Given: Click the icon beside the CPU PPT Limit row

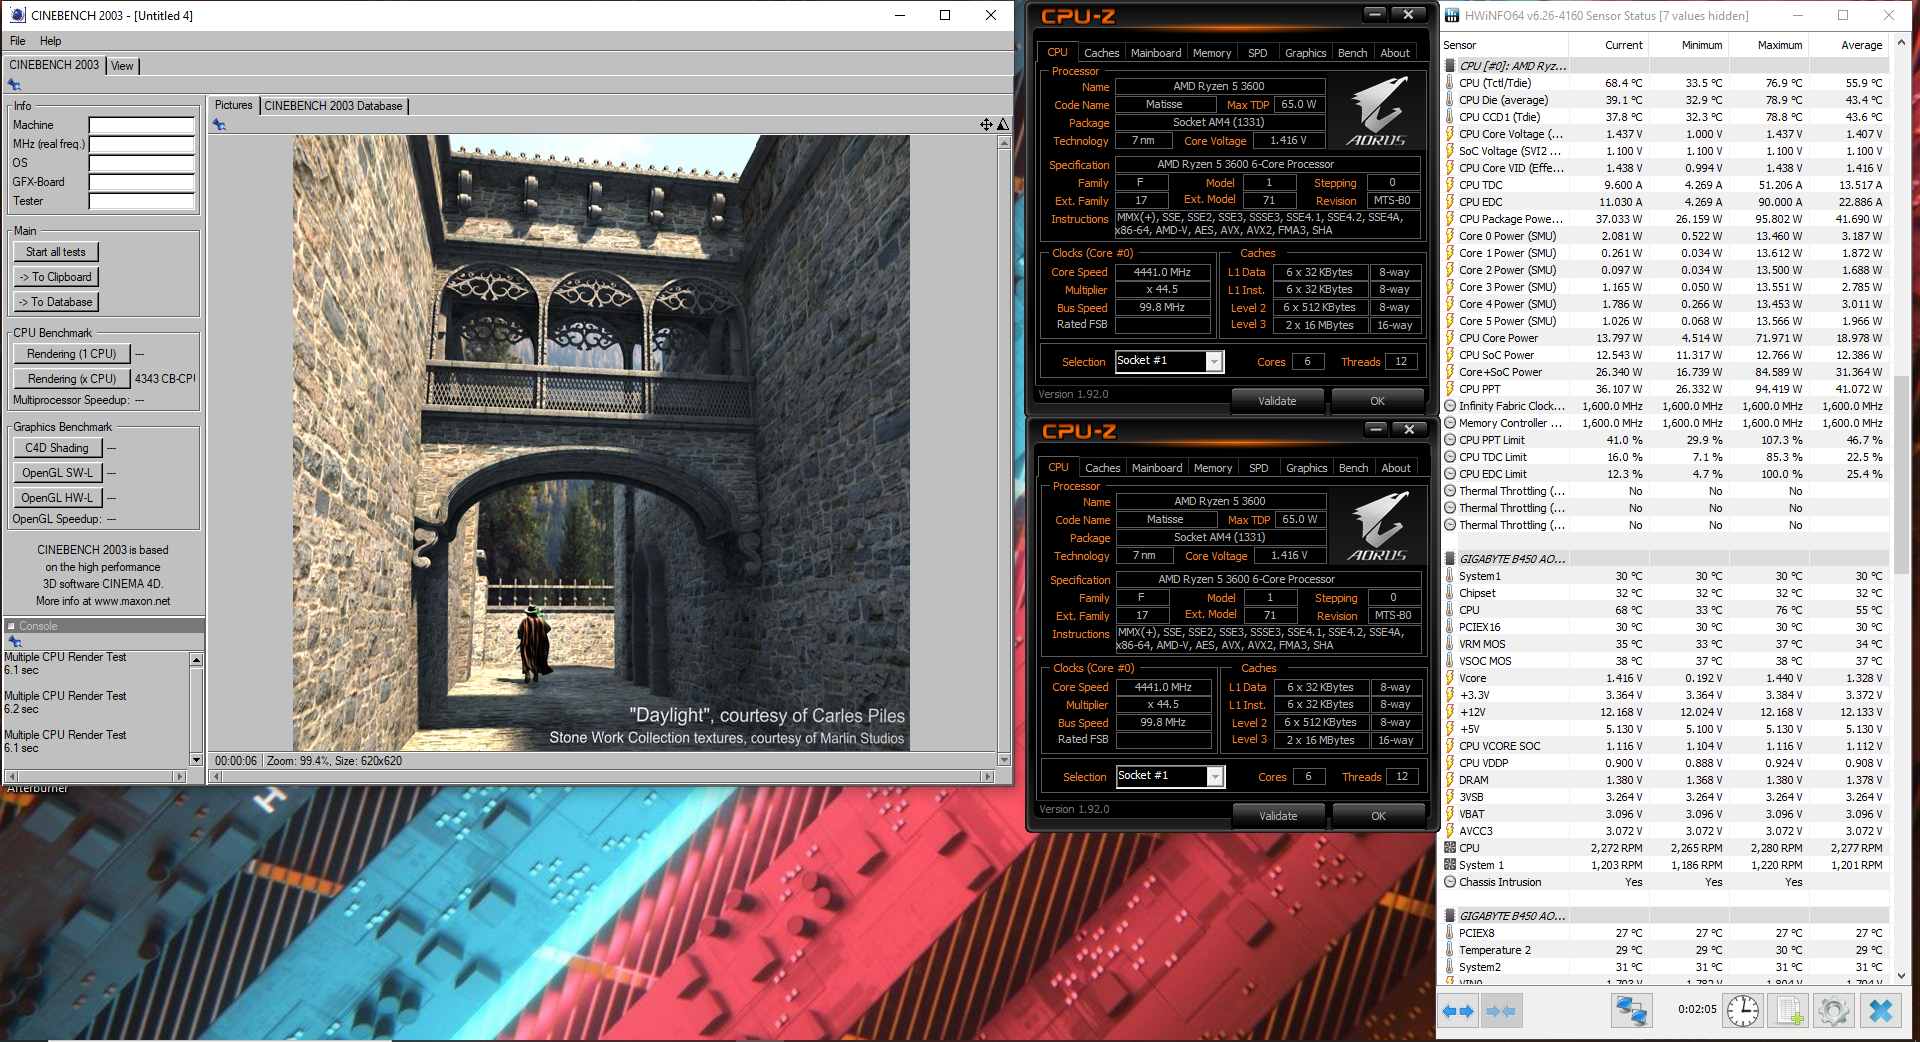Looking at the screenshot, I should (1450, 440).
